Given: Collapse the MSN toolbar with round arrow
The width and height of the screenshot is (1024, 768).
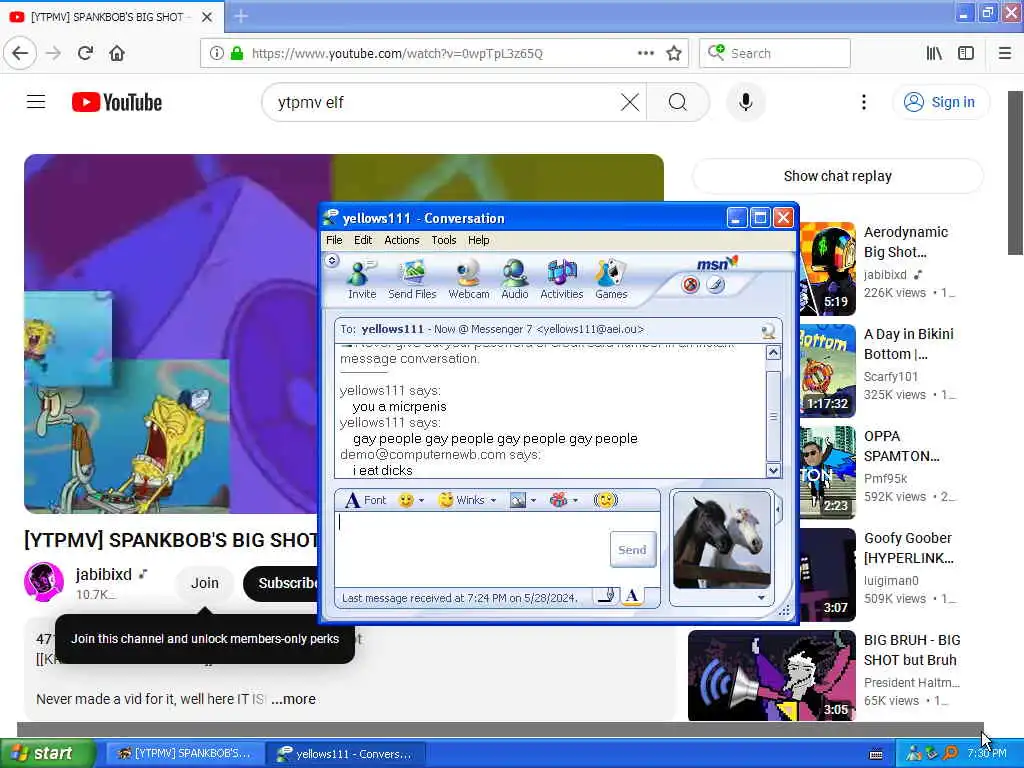Looking at the screenshot, I should [332, 261].
